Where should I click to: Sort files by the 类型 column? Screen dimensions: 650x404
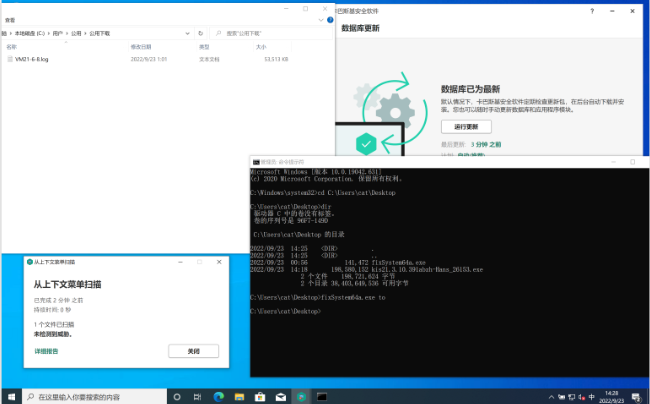click(x=204, y=47)
